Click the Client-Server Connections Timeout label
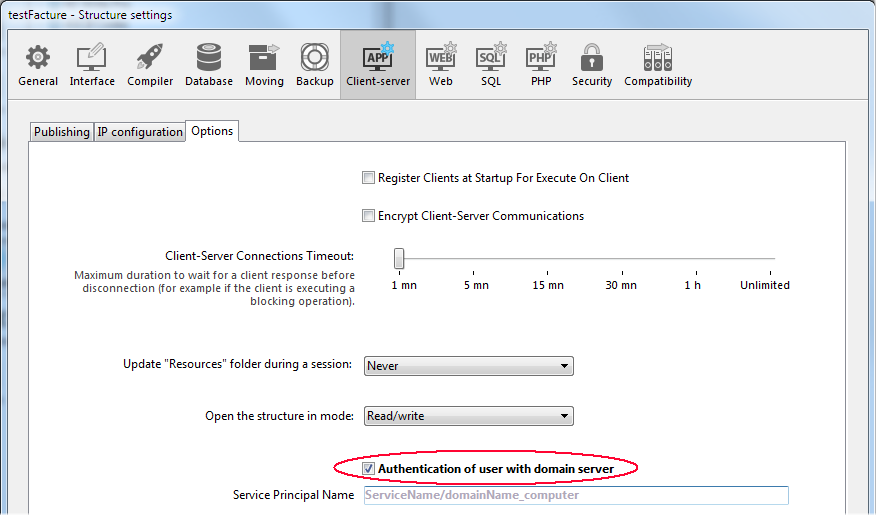The width and height of the screenshot is (876, 516). (260, 256)
